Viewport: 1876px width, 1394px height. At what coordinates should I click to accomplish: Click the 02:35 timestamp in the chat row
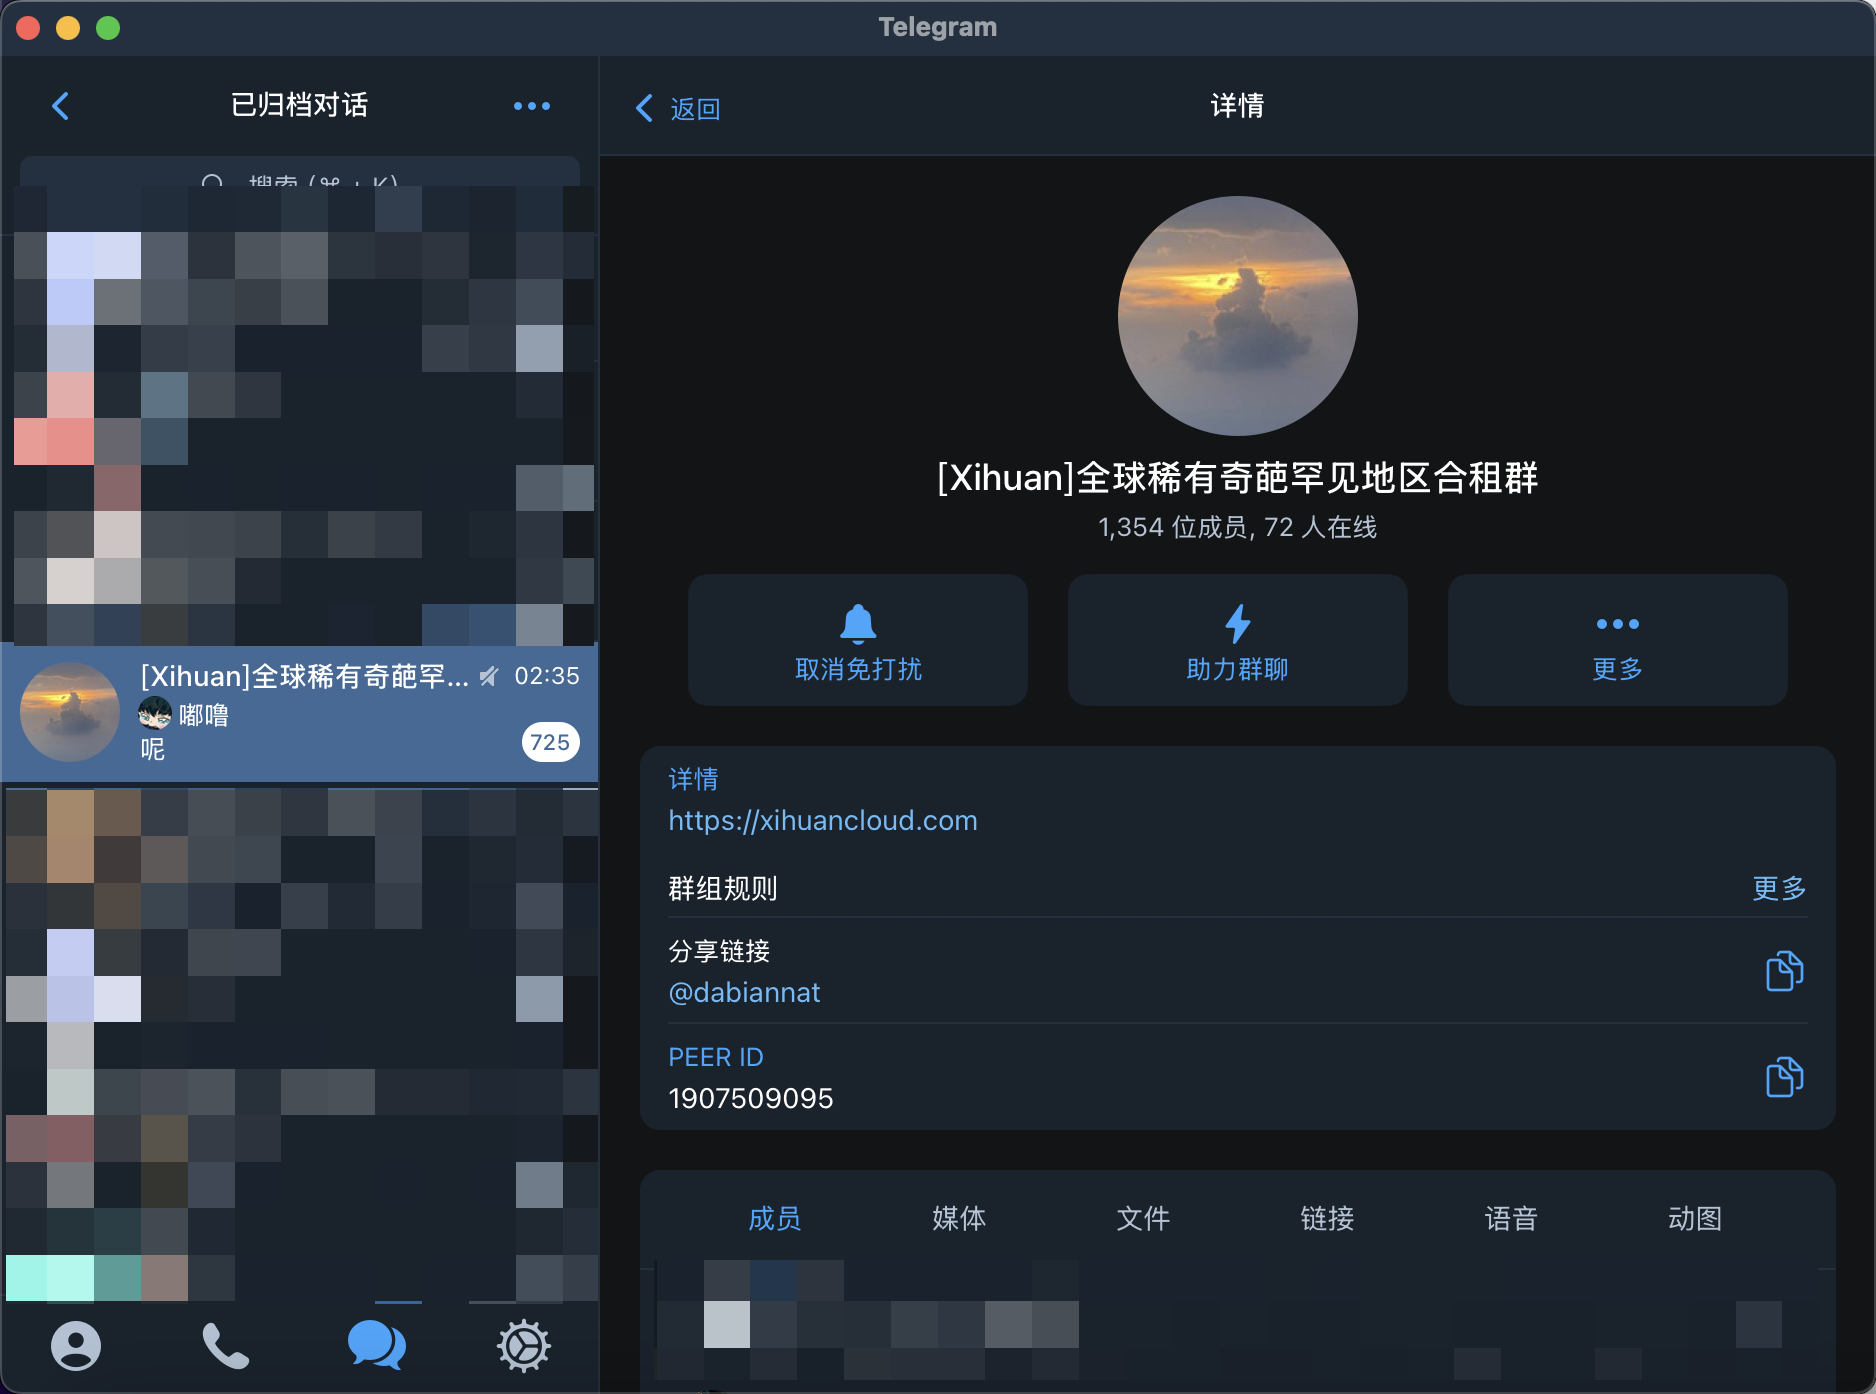click(x=547, y=676)
